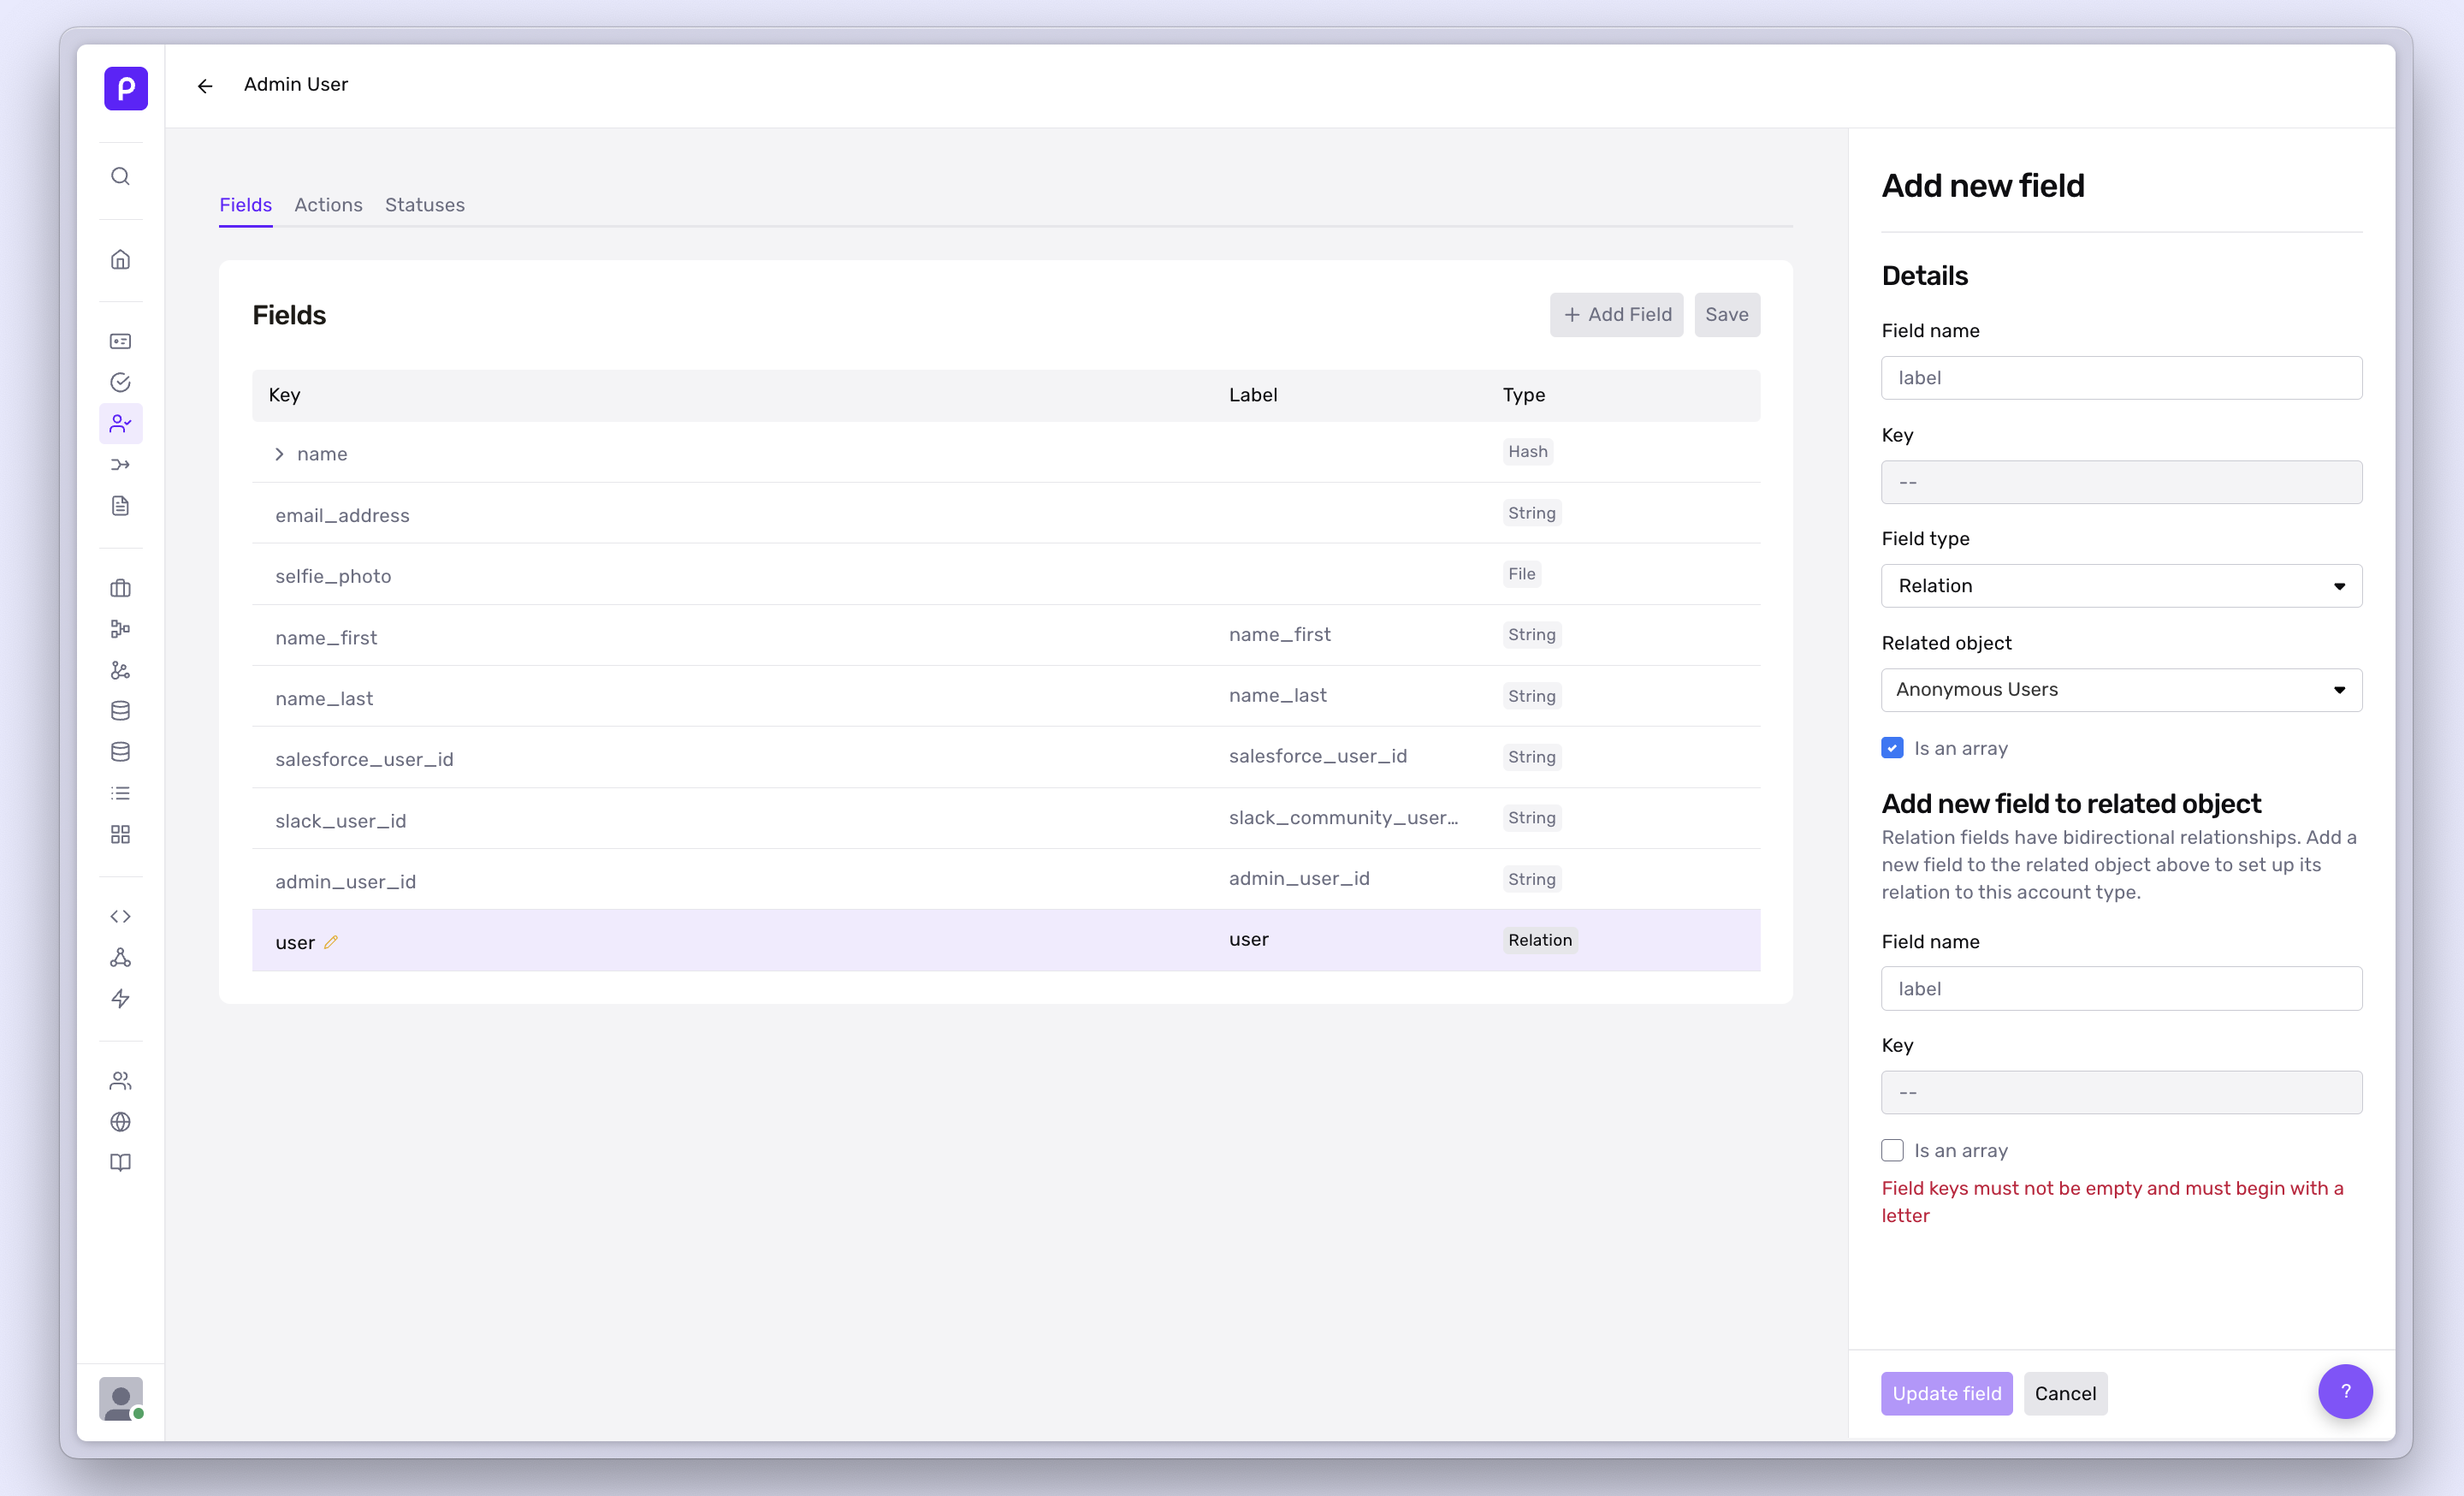
Task: Open the globe sidebar icon
Action: (120, 1122)
